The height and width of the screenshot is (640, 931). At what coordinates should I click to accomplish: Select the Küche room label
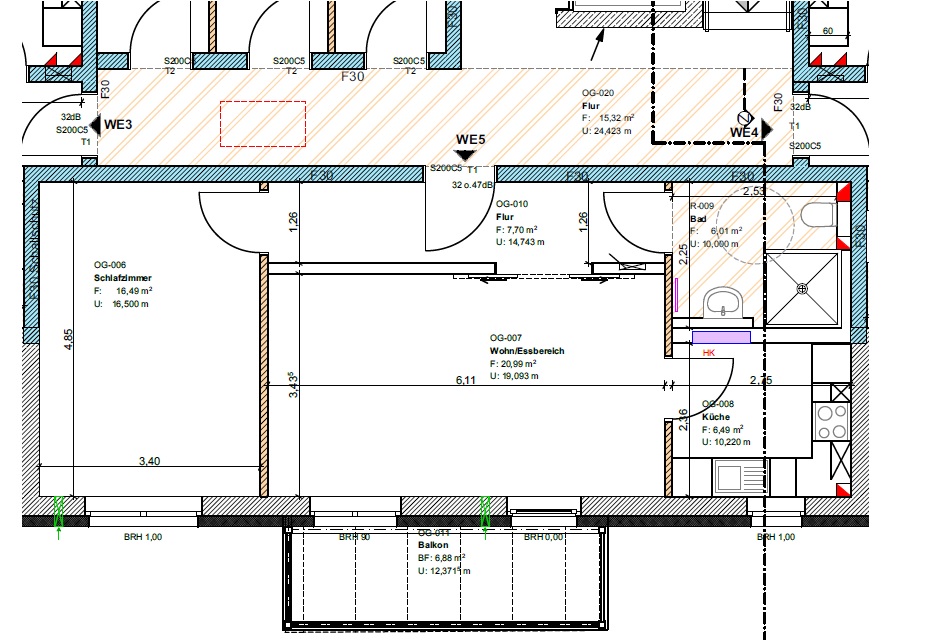[715, 417]
